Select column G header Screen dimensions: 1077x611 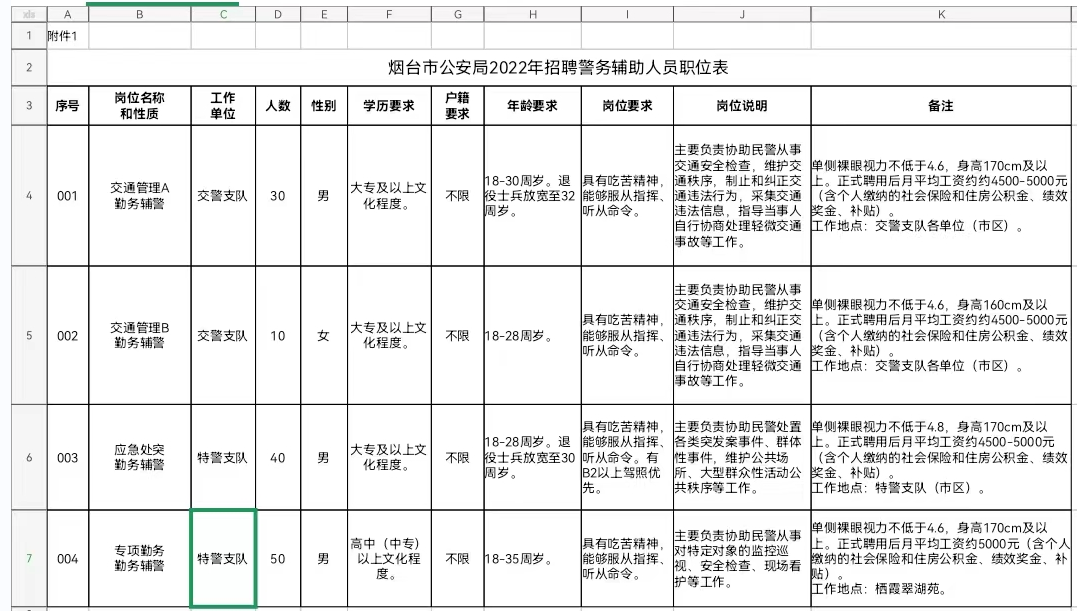click(457, 14)
